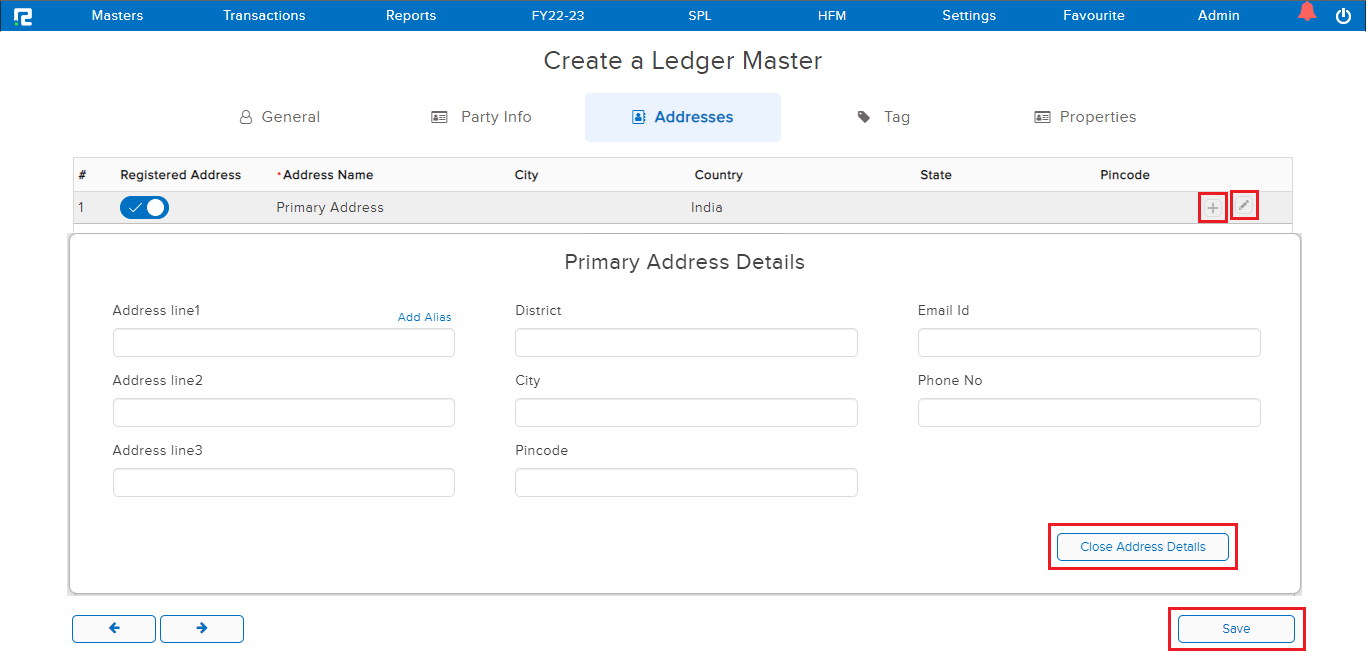Expand the Settings menu
This screenshot has width=1368, height=658.
click(x=969, y=16)
